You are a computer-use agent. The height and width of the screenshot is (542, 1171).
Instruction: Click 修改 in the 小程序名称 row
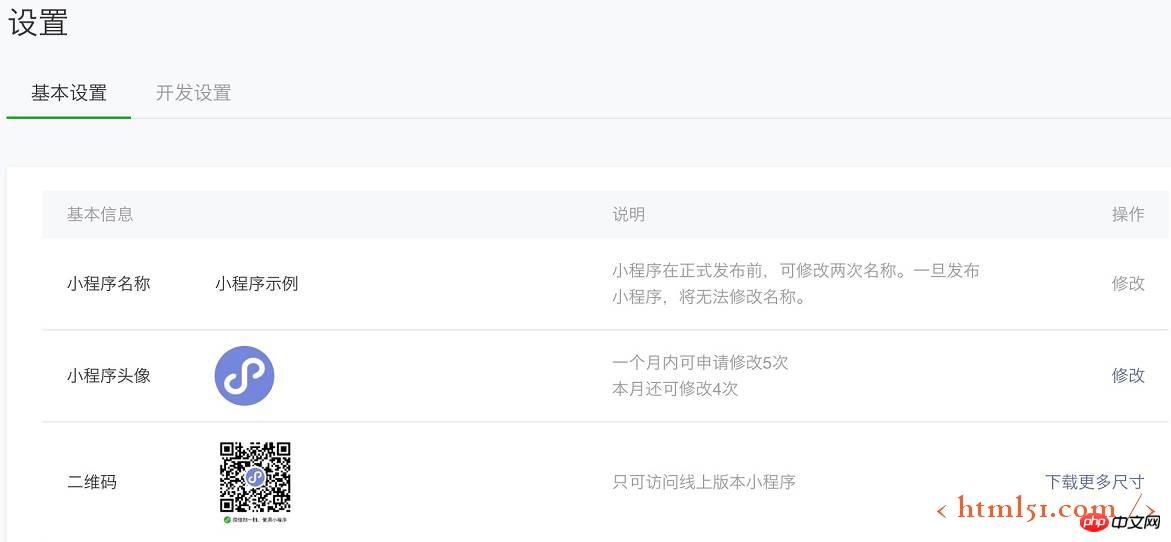1128,283
